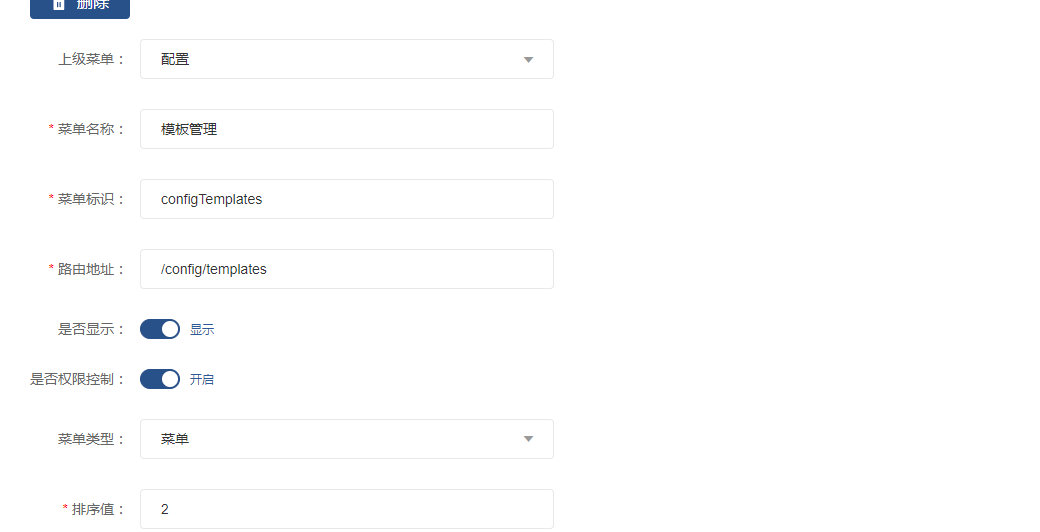Viewport: 1040px width, 532px height.
Task: Click the 菜单名称 field containing 模板管理
Action: click(x=346, y=129)
